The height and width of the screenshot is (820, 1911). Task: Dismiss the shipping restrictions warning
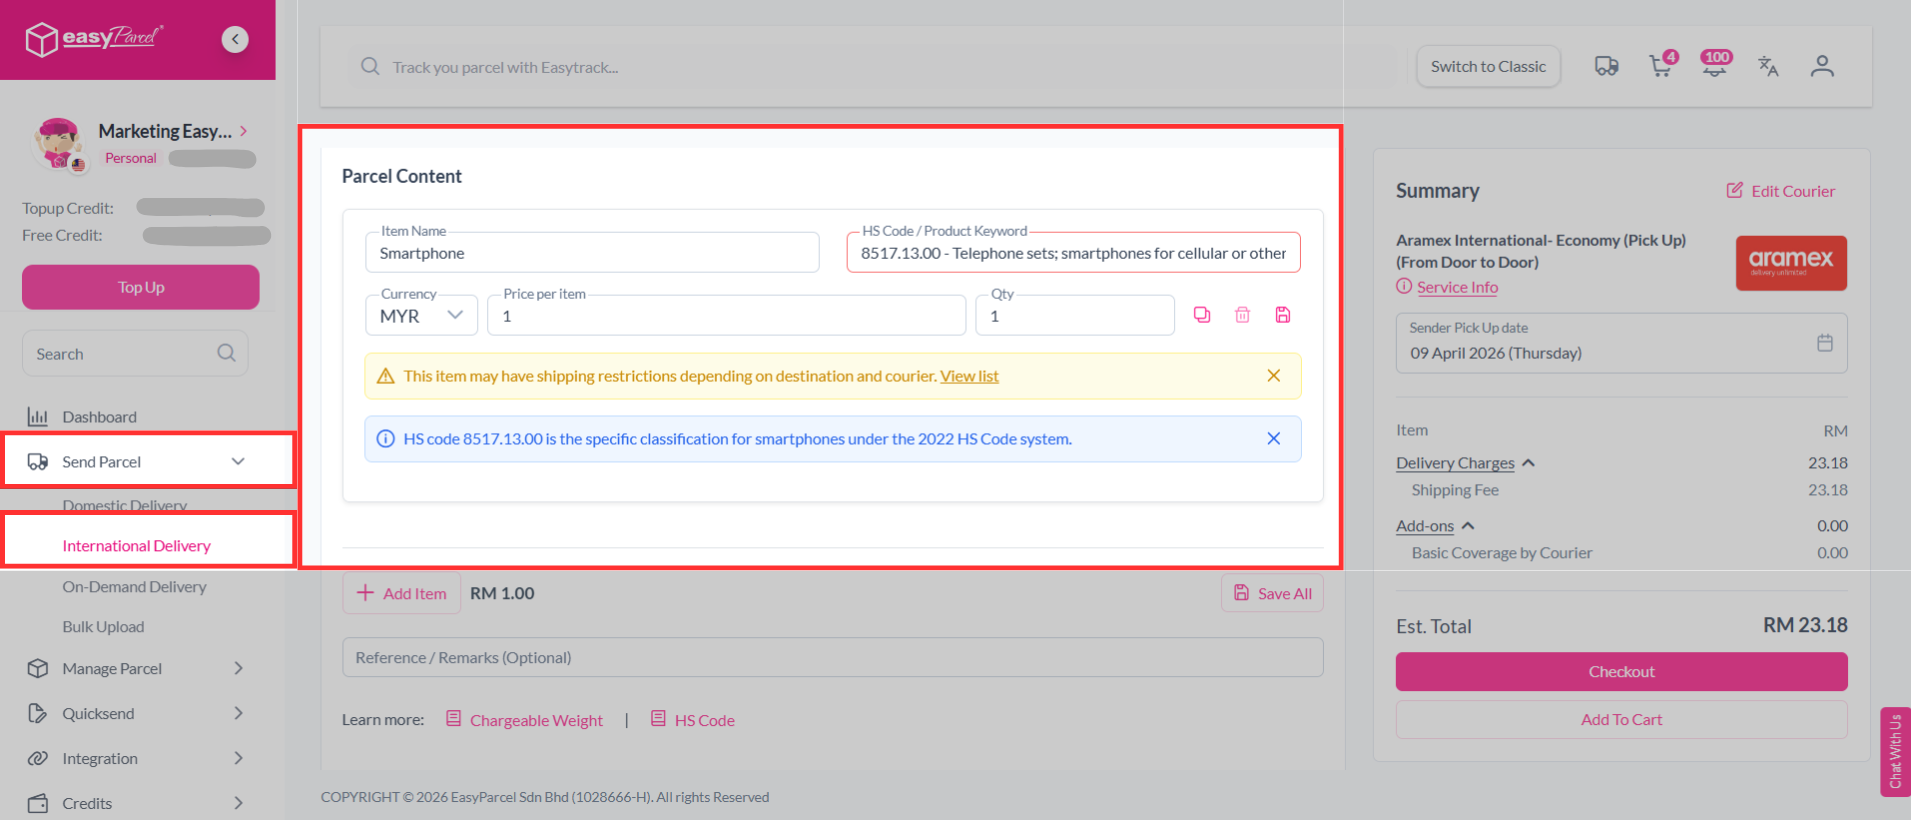click(1273, 376)
